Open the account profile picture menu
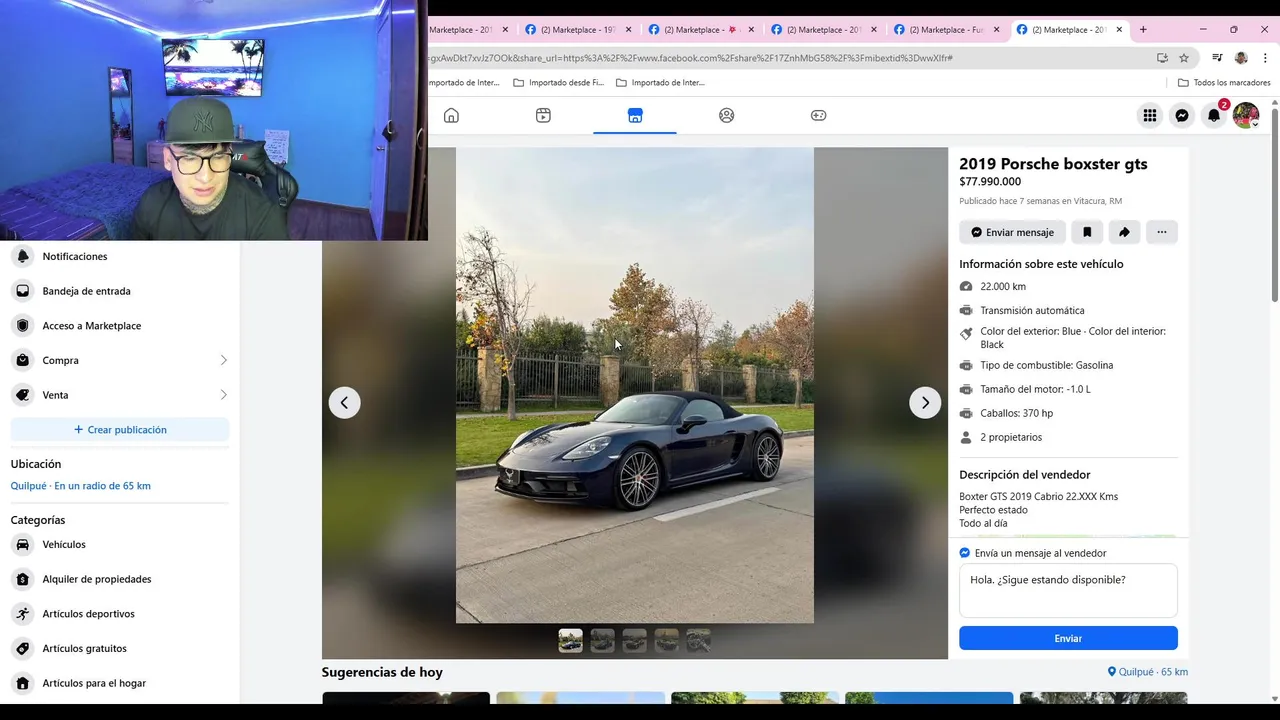This screenshot has height=720, width=1280. point(1246,115)
